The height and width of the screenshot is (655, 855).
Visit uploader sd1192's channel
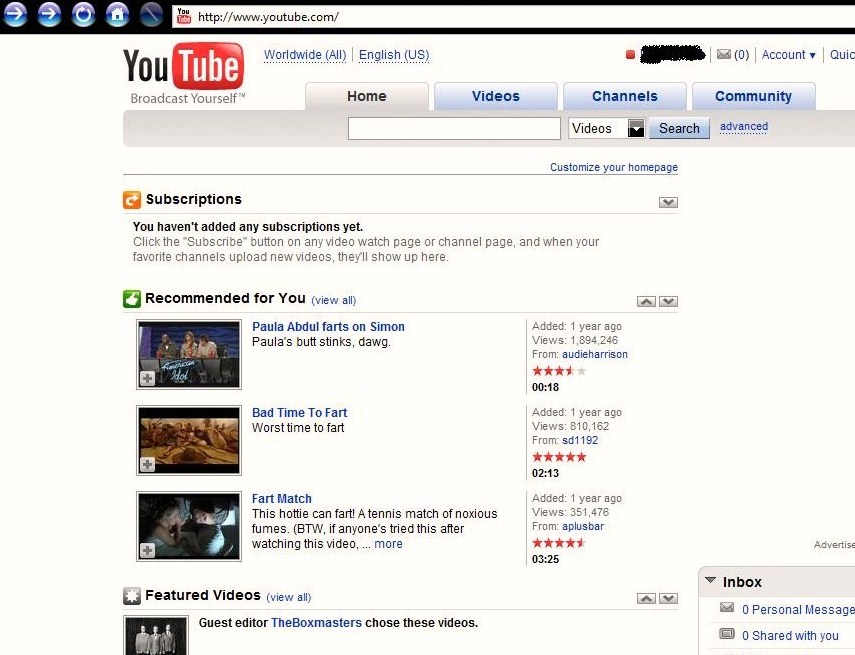tap(580, 440)
